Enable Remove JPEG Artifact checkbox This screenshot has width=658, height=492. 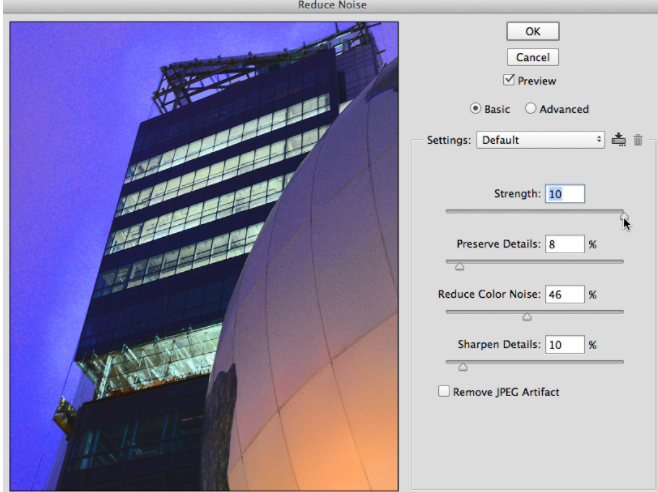444,392
